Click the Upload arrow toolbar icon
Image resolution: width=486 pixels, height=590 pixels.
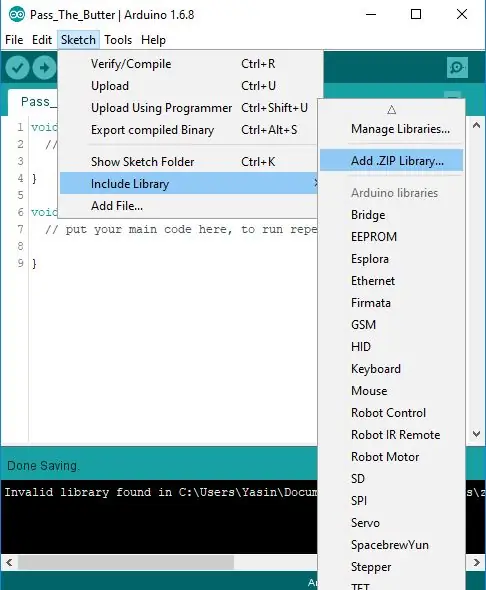pos(44,68)
